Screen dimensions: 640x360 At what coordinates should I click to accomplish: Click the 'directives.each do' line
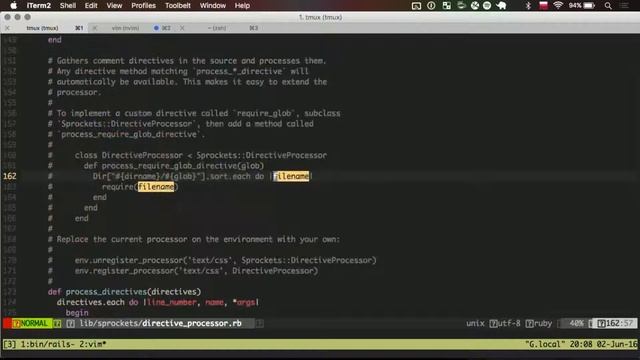[x=158, y=302]
